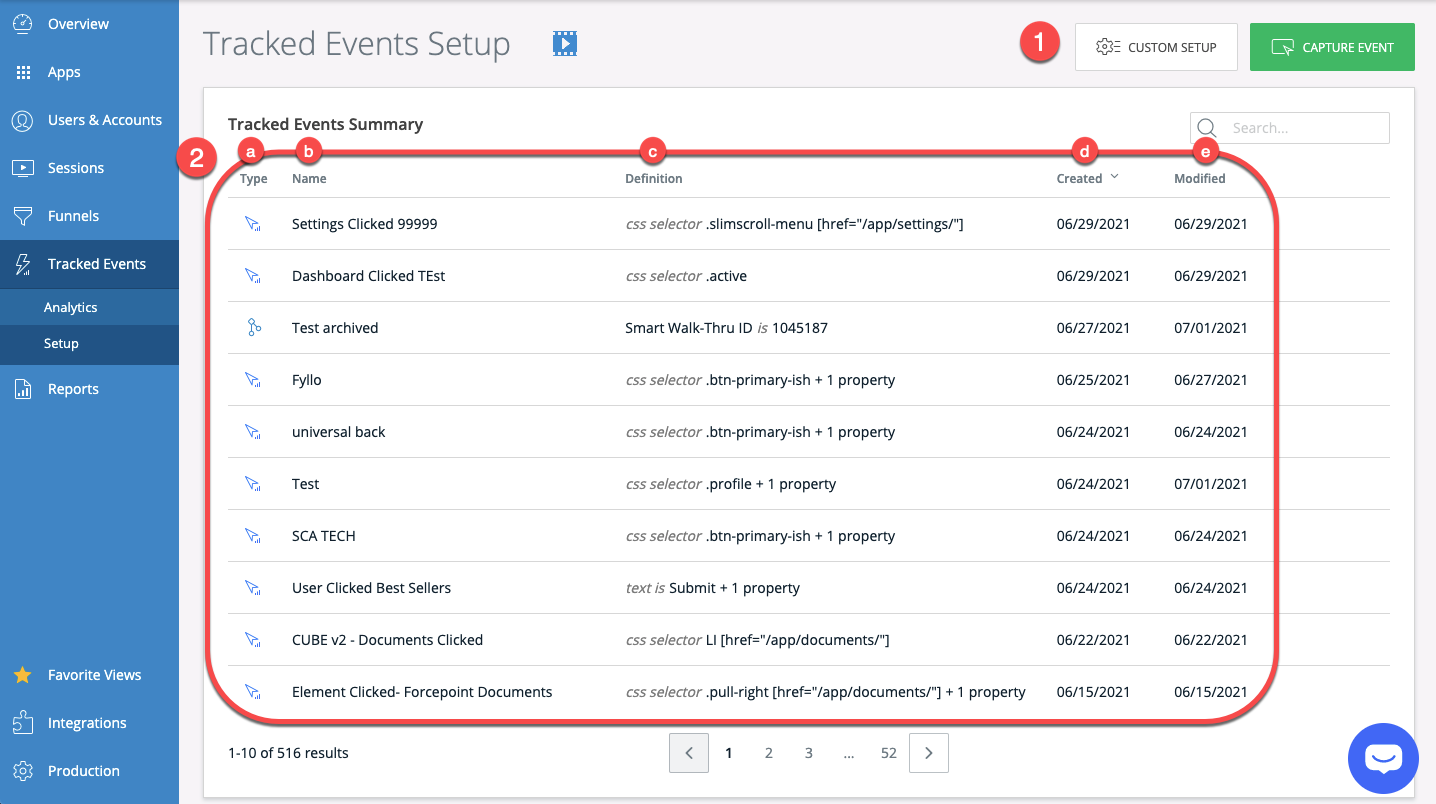Click the Search events input field
This screenshot has height=804, width=1436.
click(1290, 128)
